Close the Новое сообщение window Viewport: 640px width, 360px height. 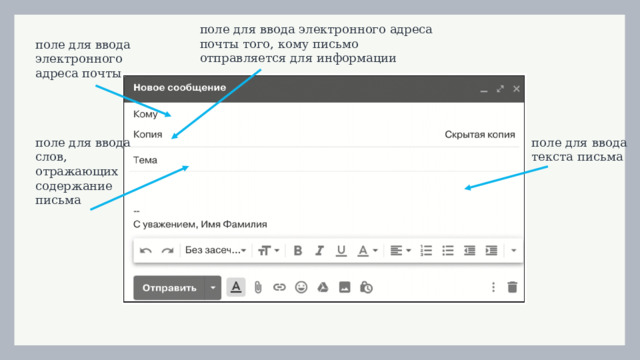(x=516, y=89)
